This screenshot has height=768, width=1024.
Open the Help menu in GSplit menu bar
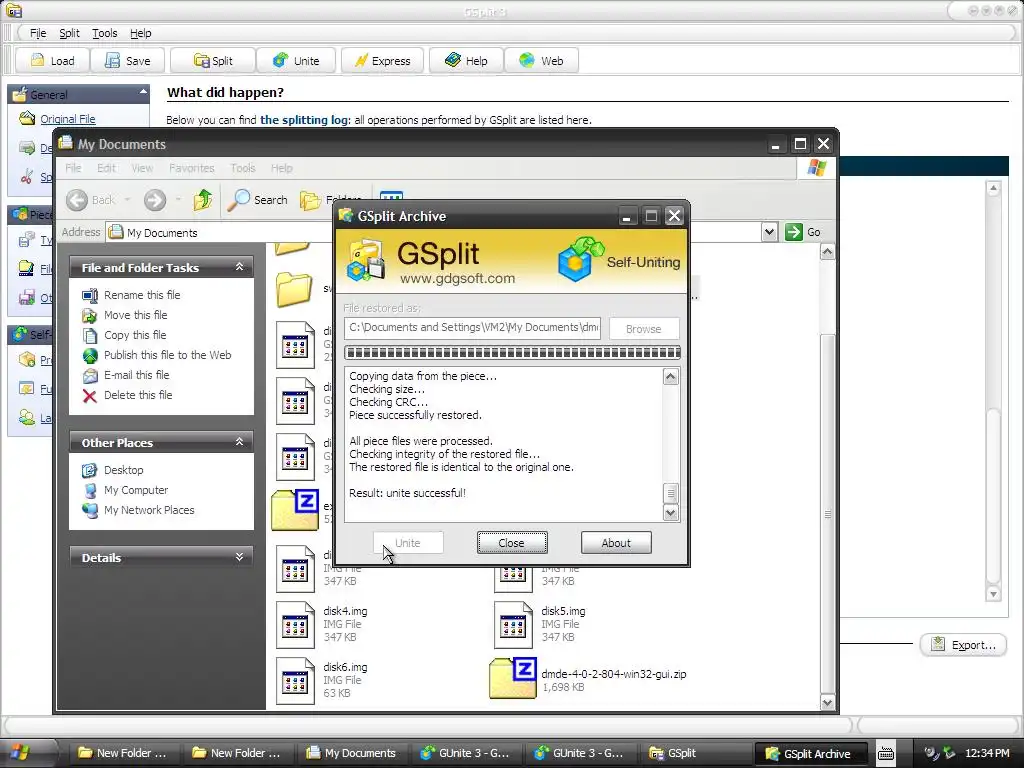140,33
